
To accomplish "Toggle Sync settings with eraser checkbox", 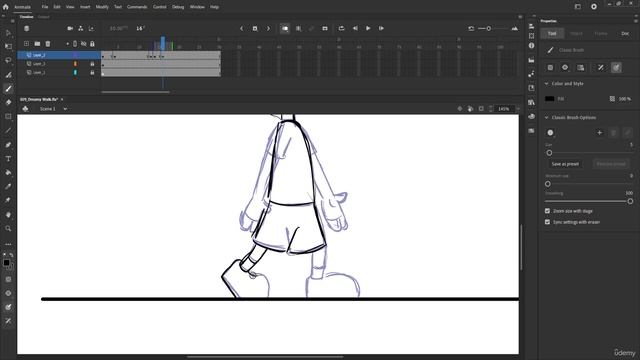I will pyautogui.click(x=547, y=222).
